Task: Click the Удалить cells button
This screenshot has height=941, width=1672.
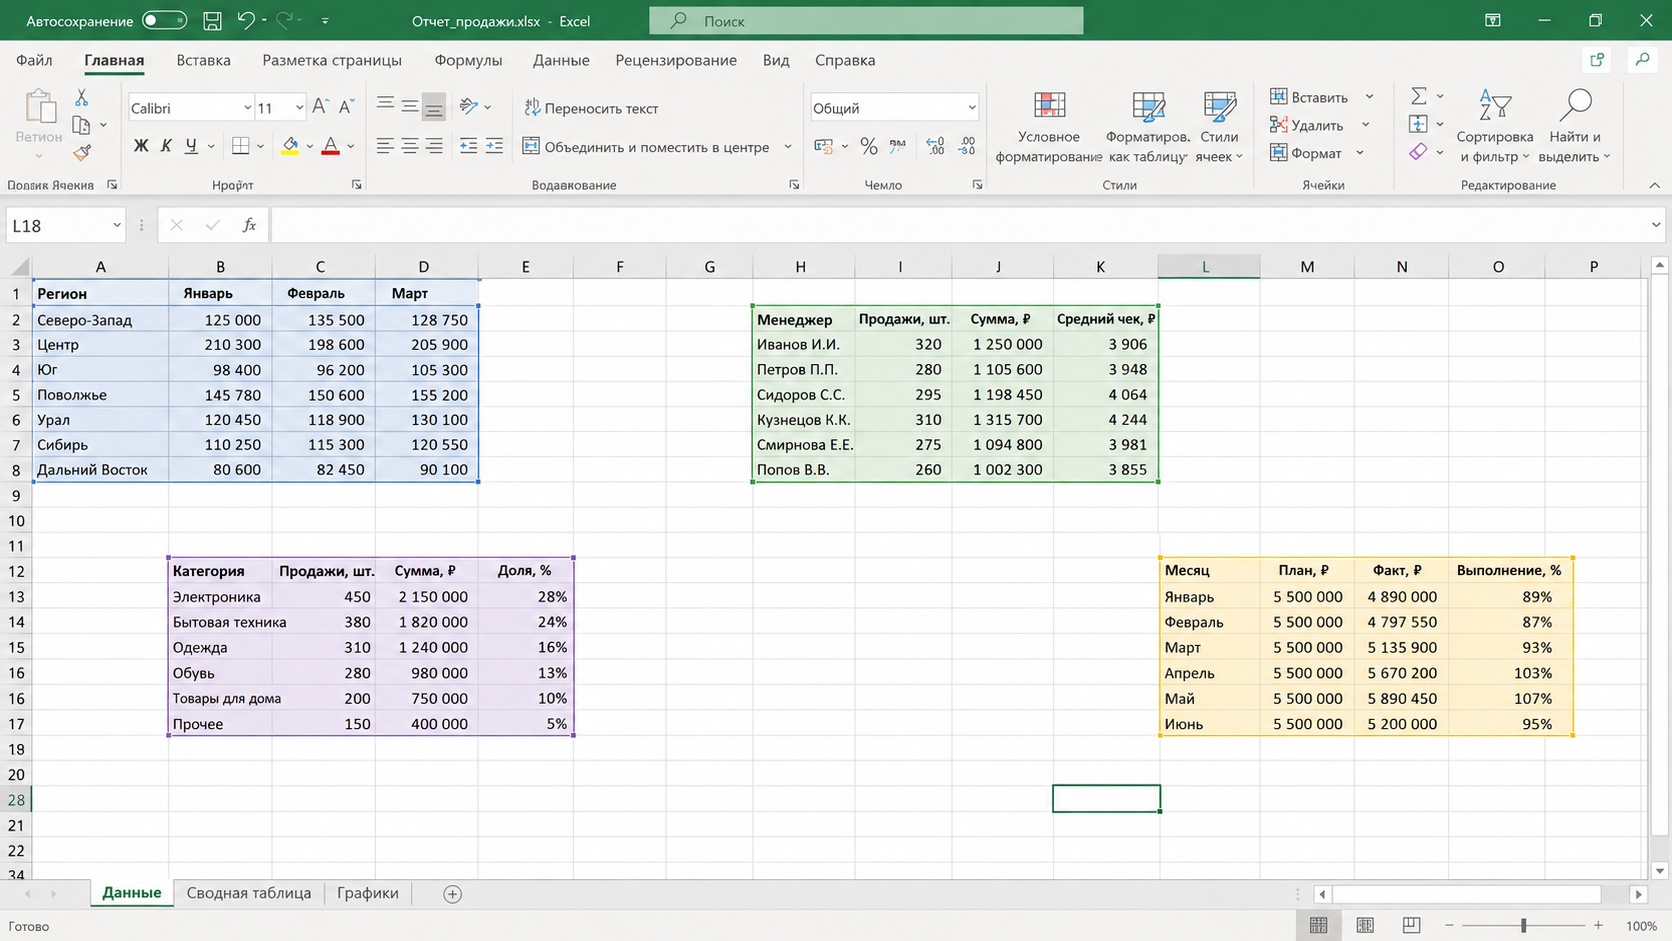Action: (1307, 125)
